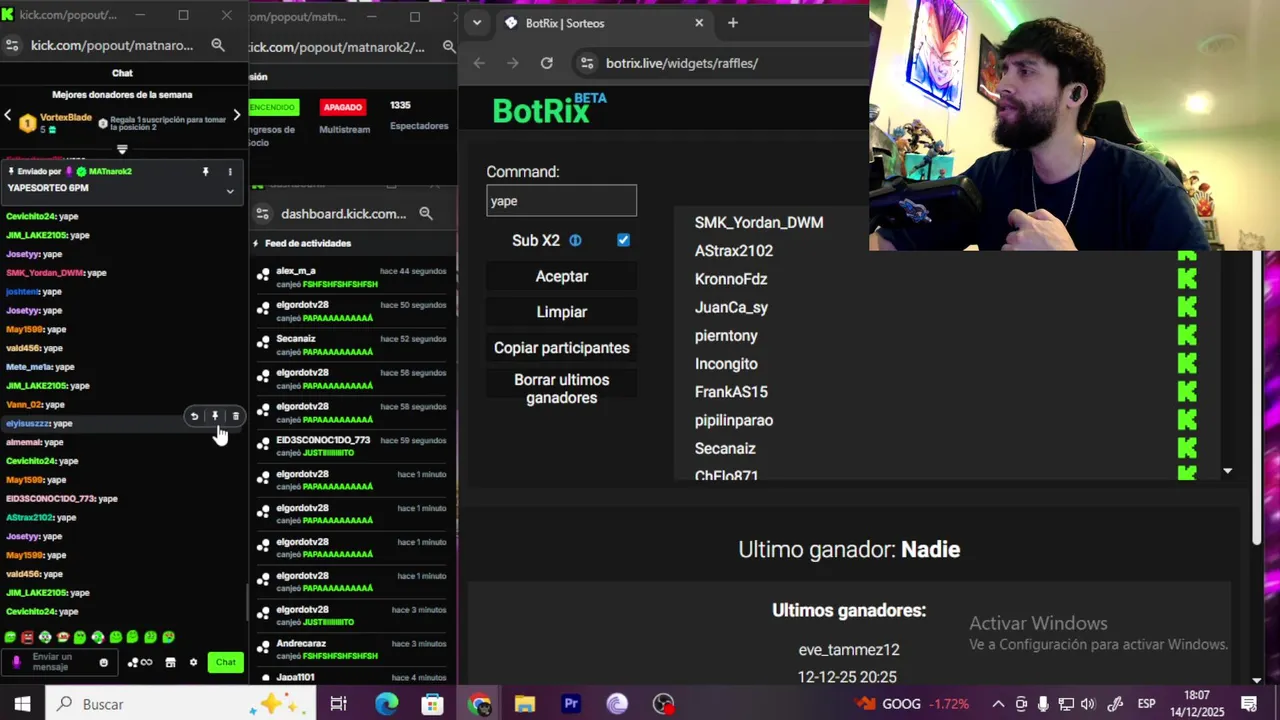Pin elyisuszzz's chat message

[x=215, y=416]
